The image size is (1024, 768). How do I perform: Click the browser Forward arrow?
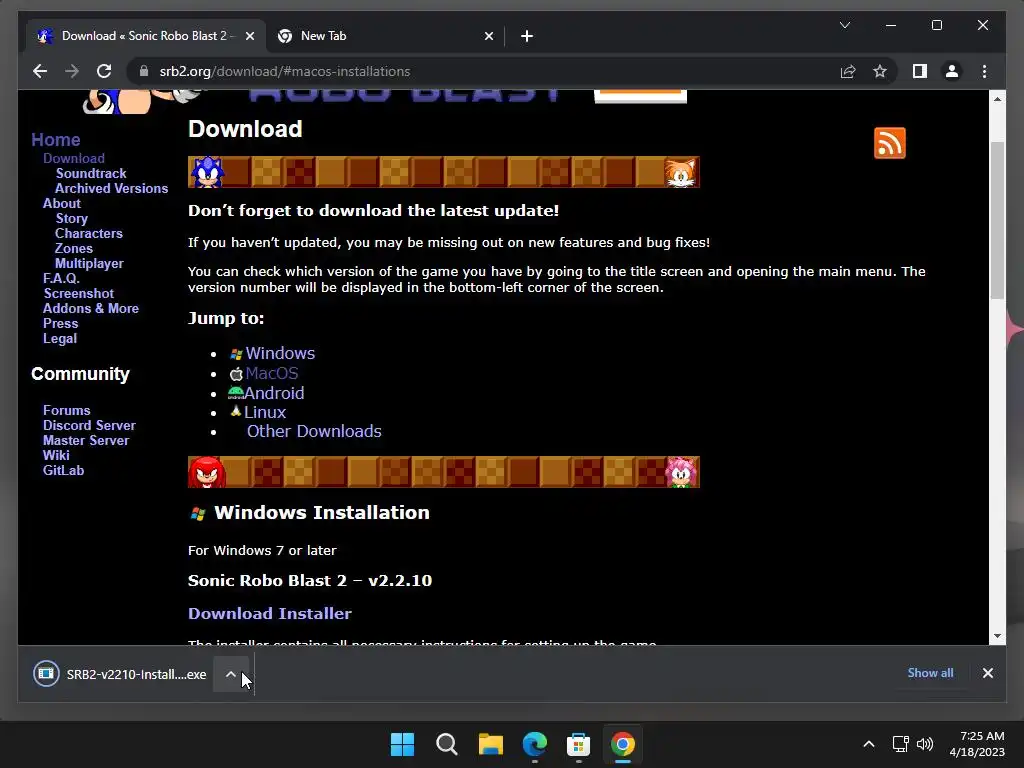pos(72,71)
